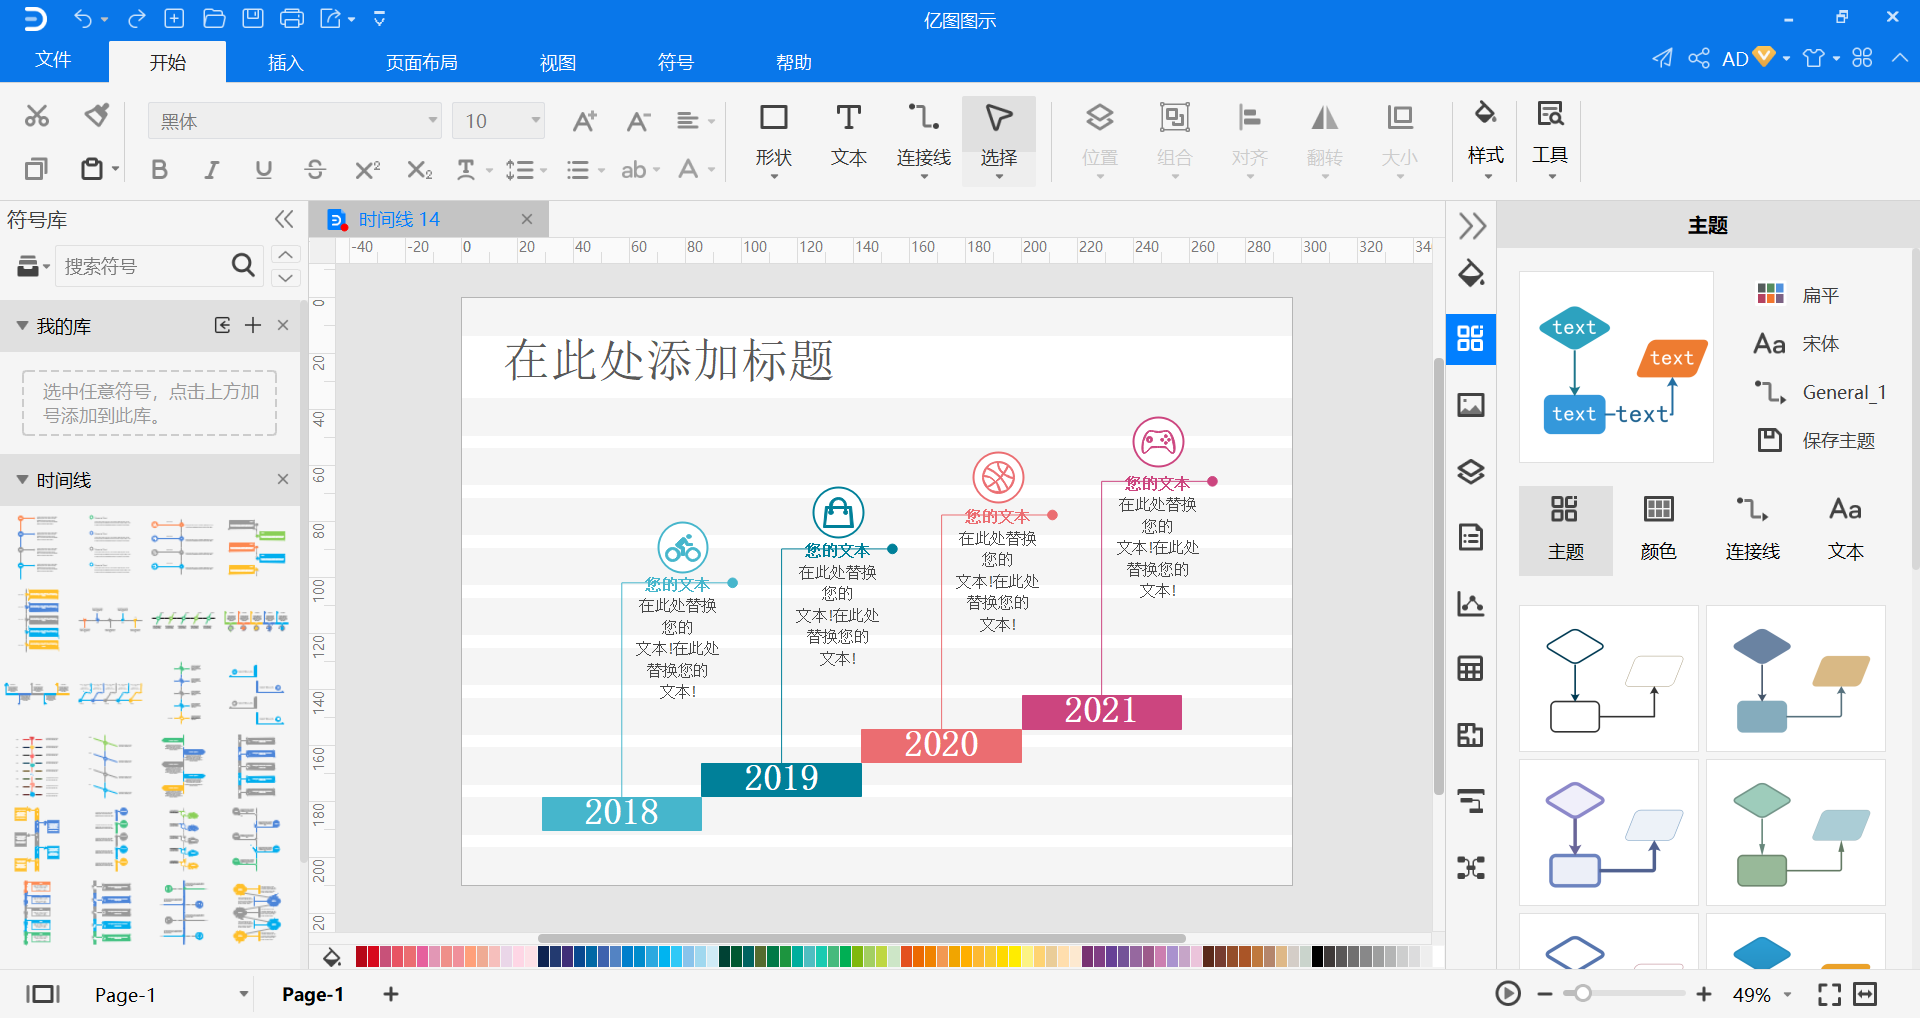Select the Text tool
1920x1018 pixels.
coord(848,138)
